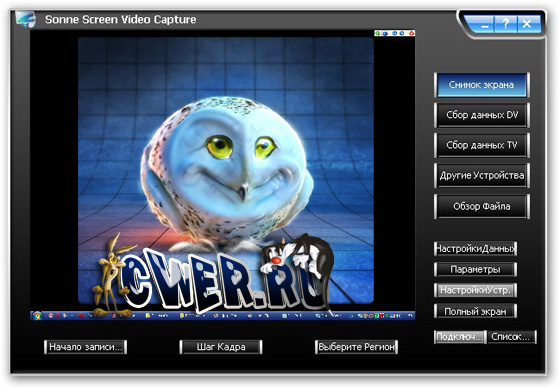Screen dimensions: 560x389
Task: Click the НастройкиУстр. button
Action: (475, 290)
